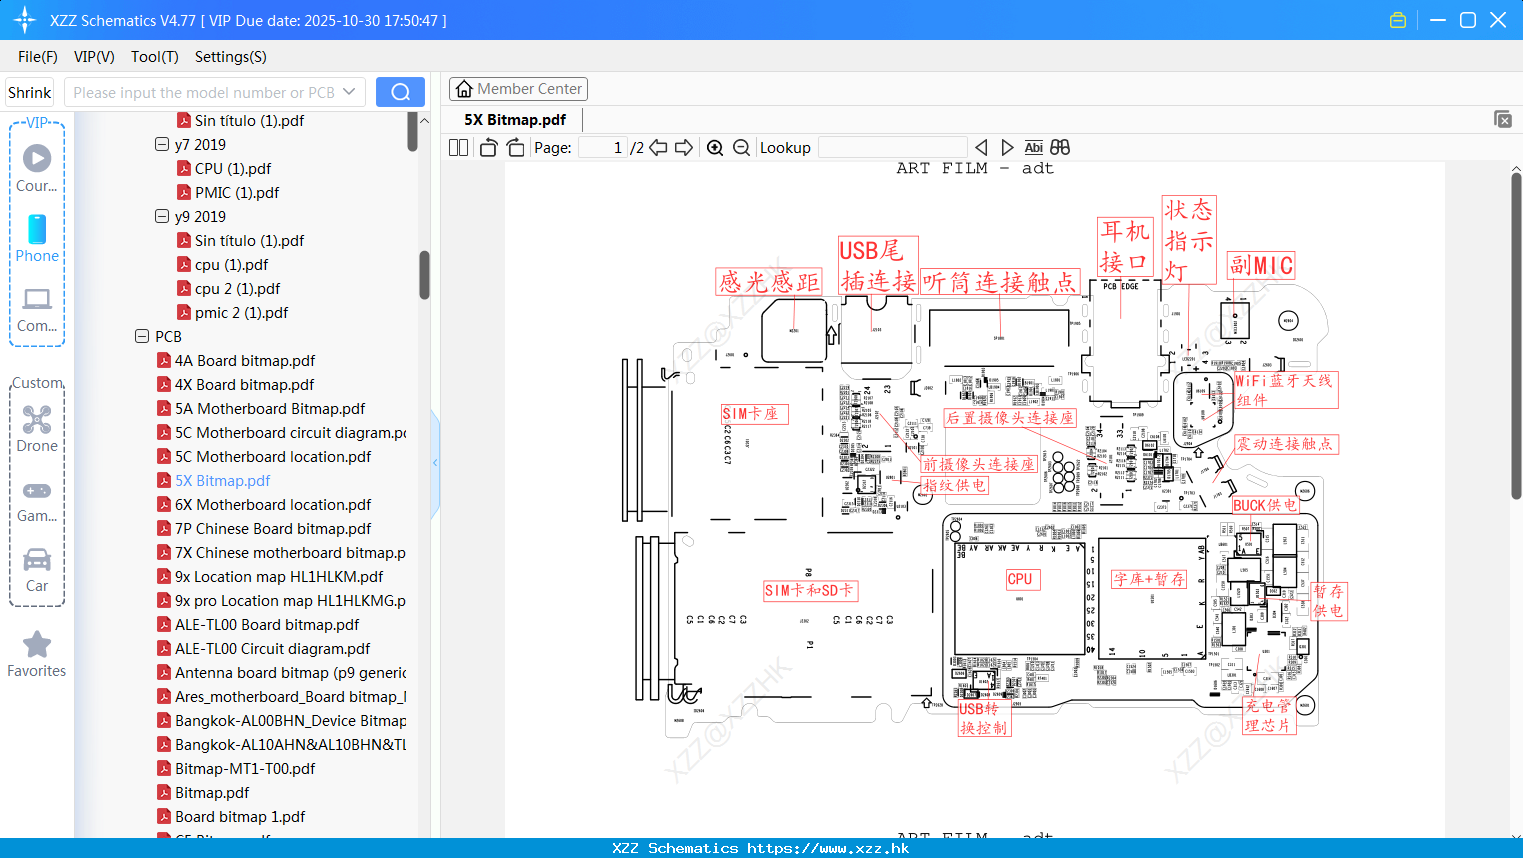1523x858 pixels.
Task: Click the Lookup text field
Action: point(892,147)
